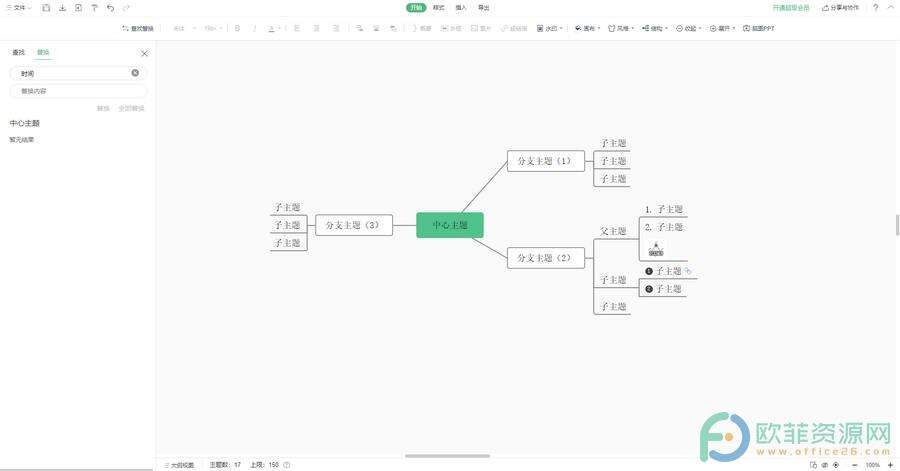Click the insert sibling topic icon
Screen dimensions: 900x471
click(x=376, y=28)
